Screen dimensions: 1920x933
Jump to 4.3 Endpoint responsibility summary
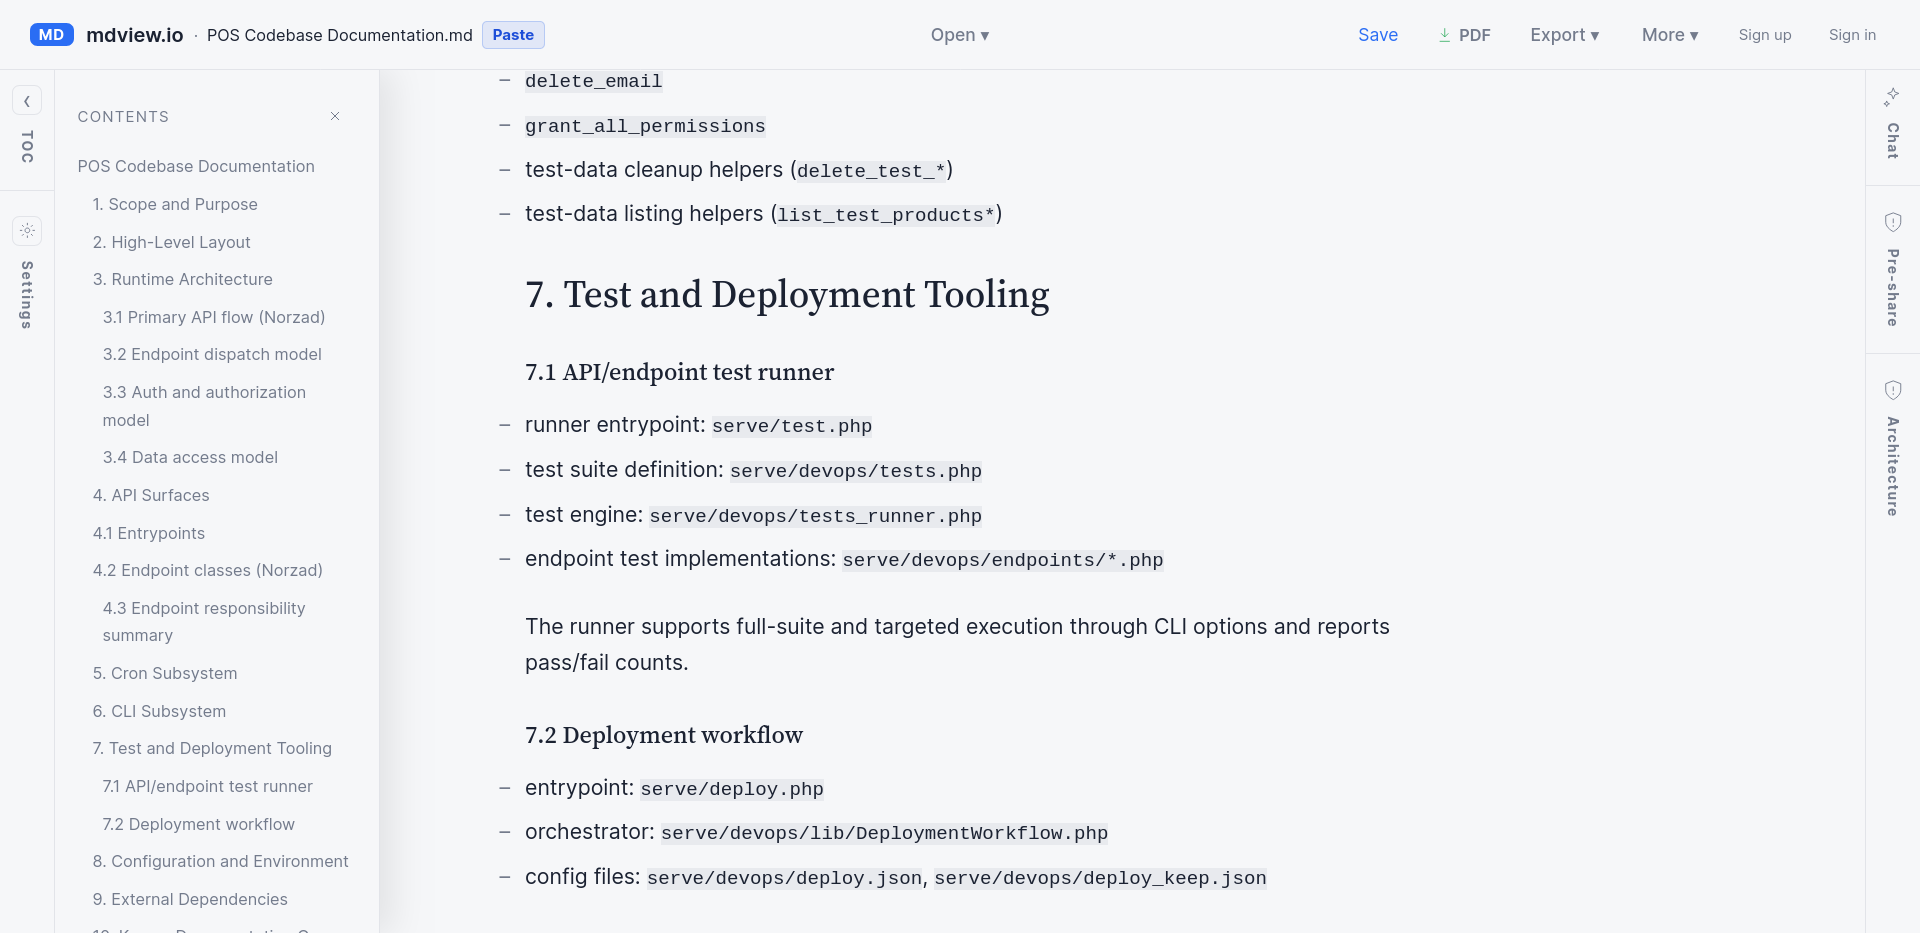(204, 621)
